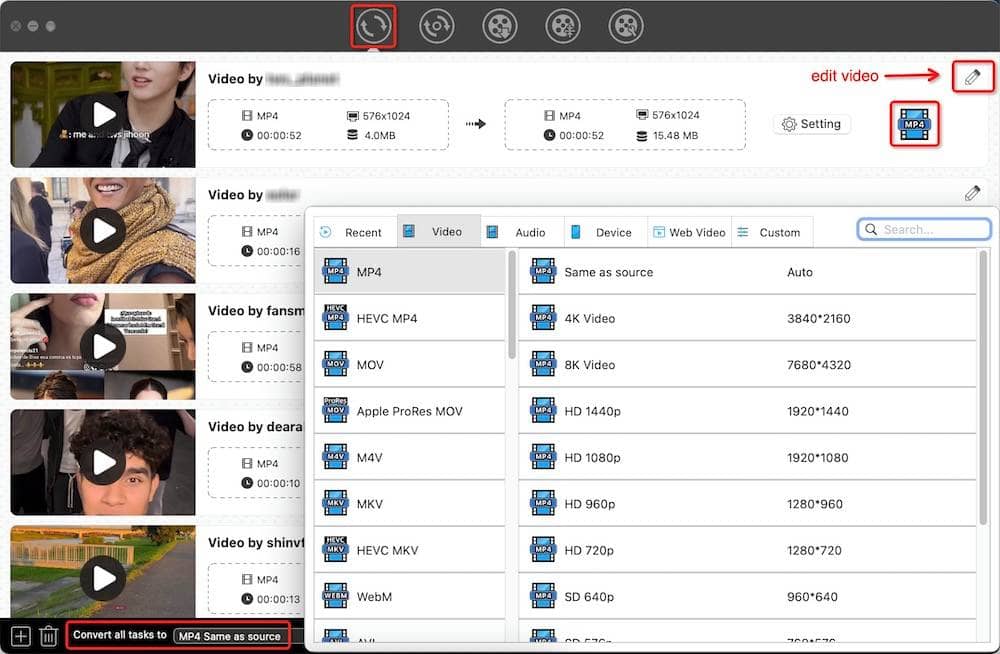1000x654 pixels.
Task: Click the format list scrollbar
Action: pyautogui.click(x=511, y=305)
